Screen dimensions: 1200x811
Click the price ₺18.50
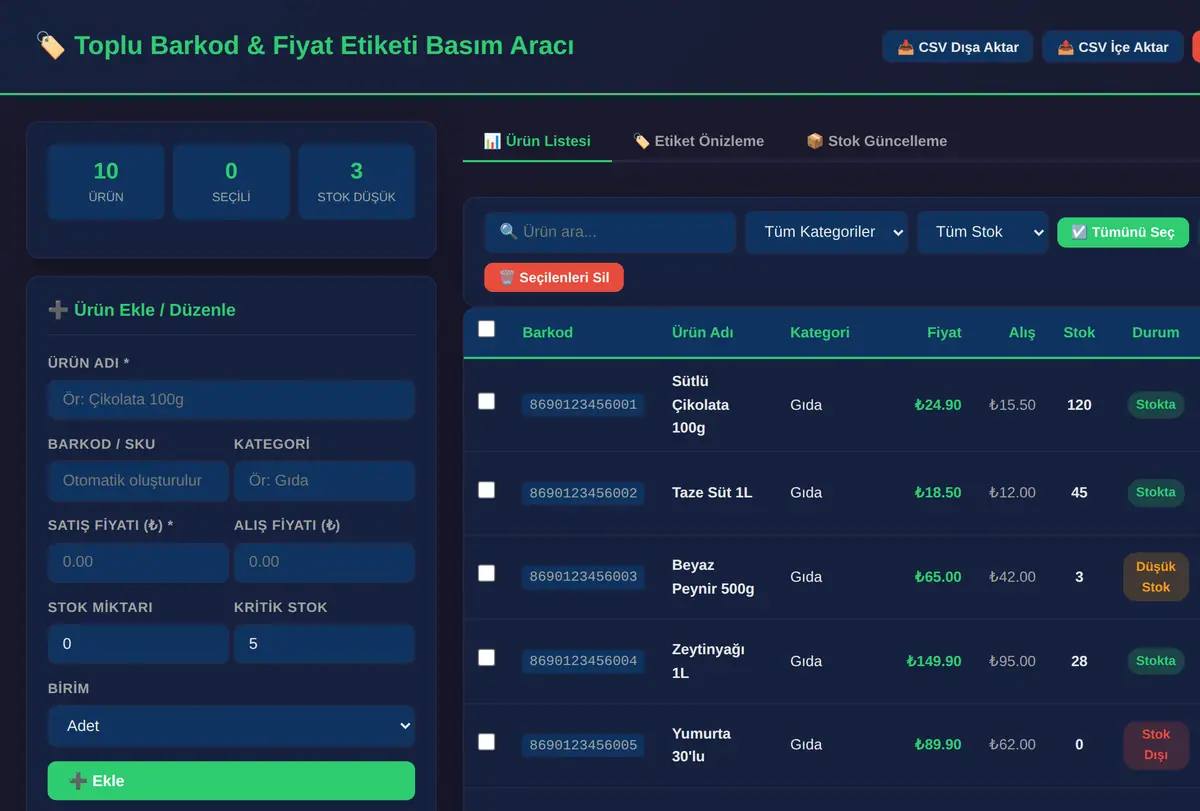[x=938, y=492]
